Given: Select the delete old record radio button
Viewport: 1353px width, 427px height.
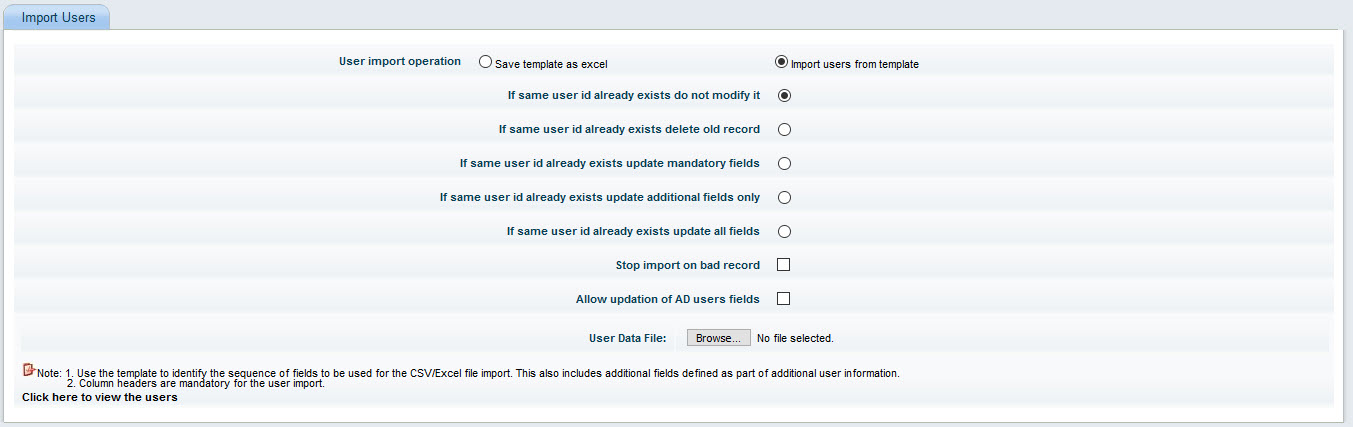Looking at the screenshot, I should pyautogui.click(x=784, y=130).
